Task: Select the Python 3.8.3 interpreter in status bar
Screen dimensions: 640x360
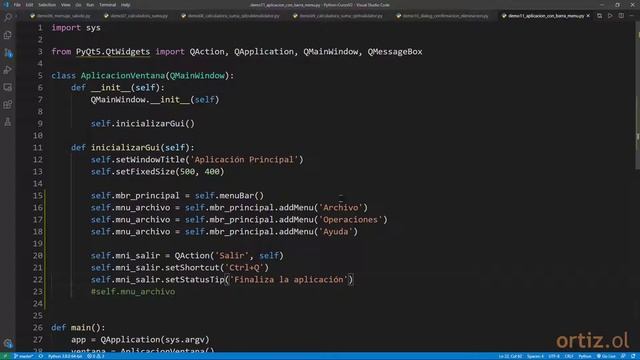Action: tap(65, 356)
